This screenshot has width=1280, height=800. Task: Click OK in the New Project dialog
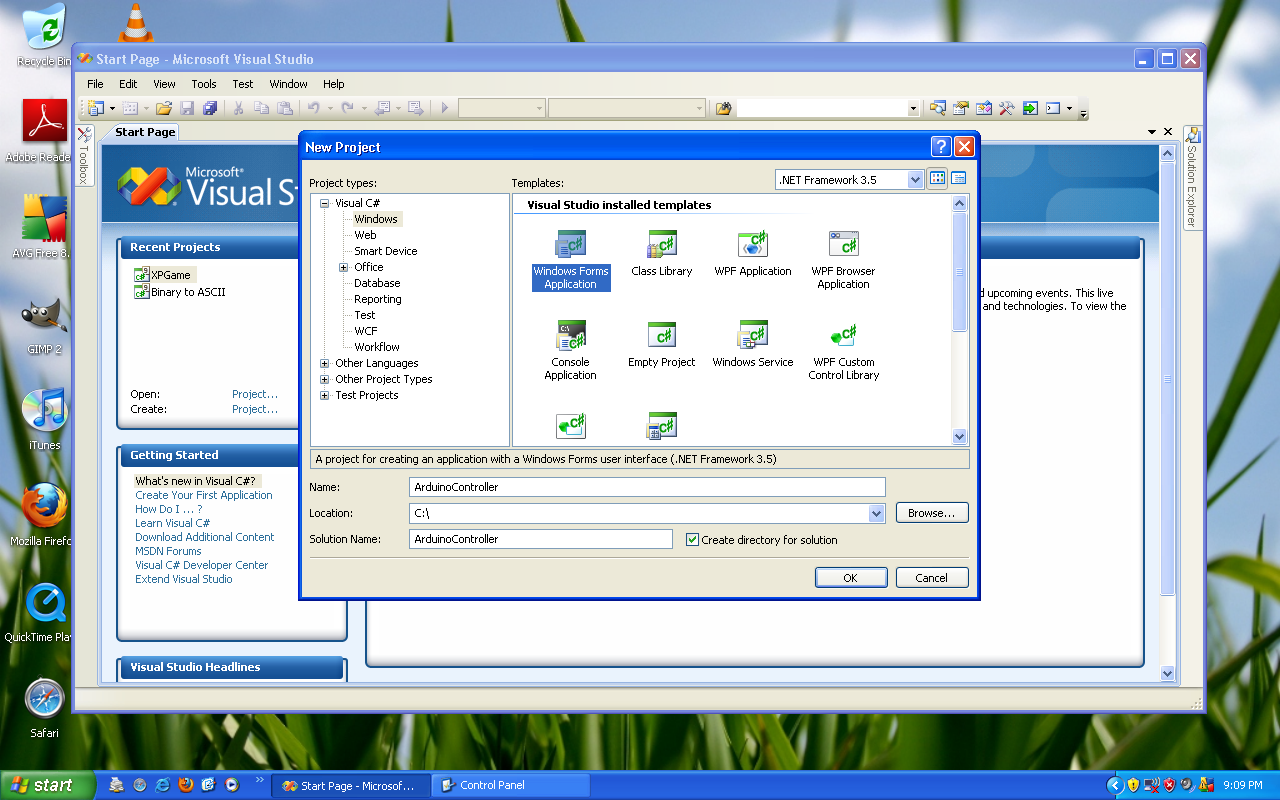point(851,577)
